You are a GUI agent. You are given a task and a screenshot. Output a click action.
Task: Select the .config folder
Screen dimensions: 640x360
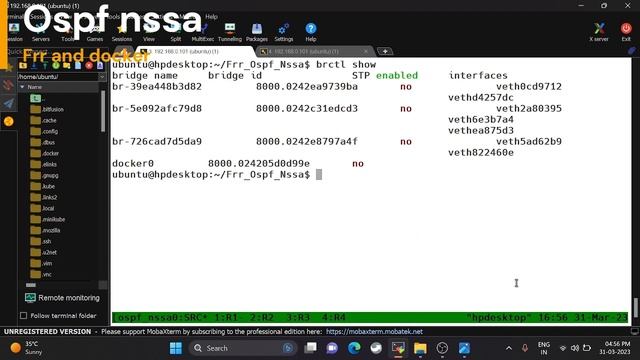point(44,131)
